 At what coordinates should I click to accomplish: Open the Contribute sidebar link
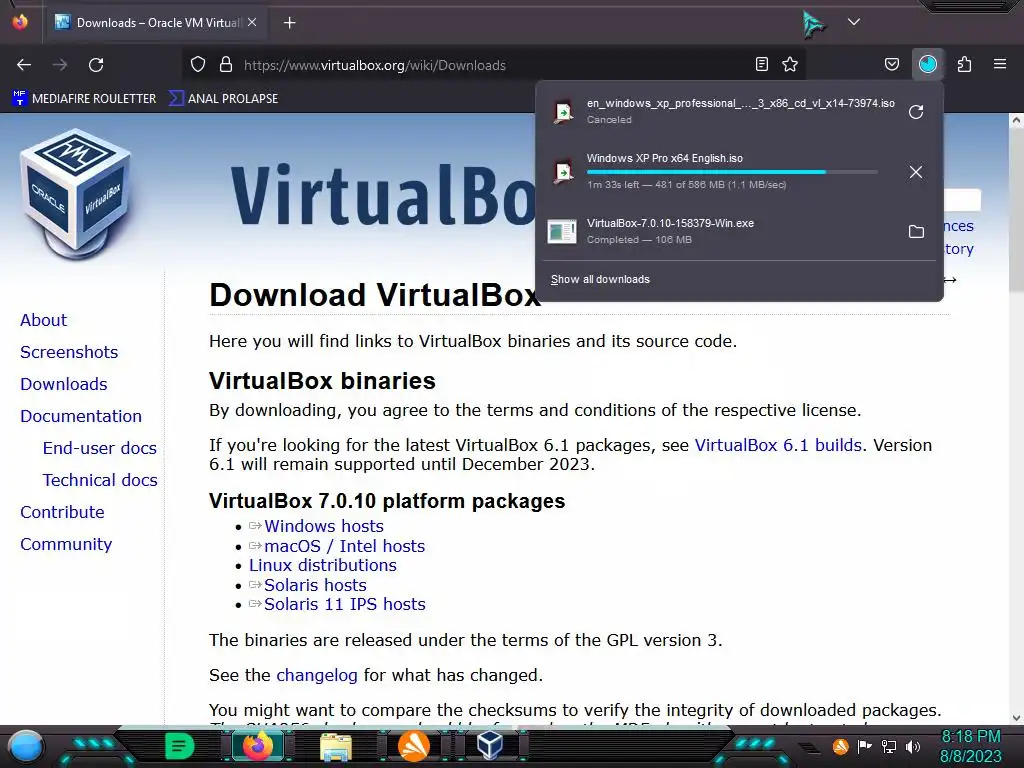pyautogui.click(x=62, y=512)
